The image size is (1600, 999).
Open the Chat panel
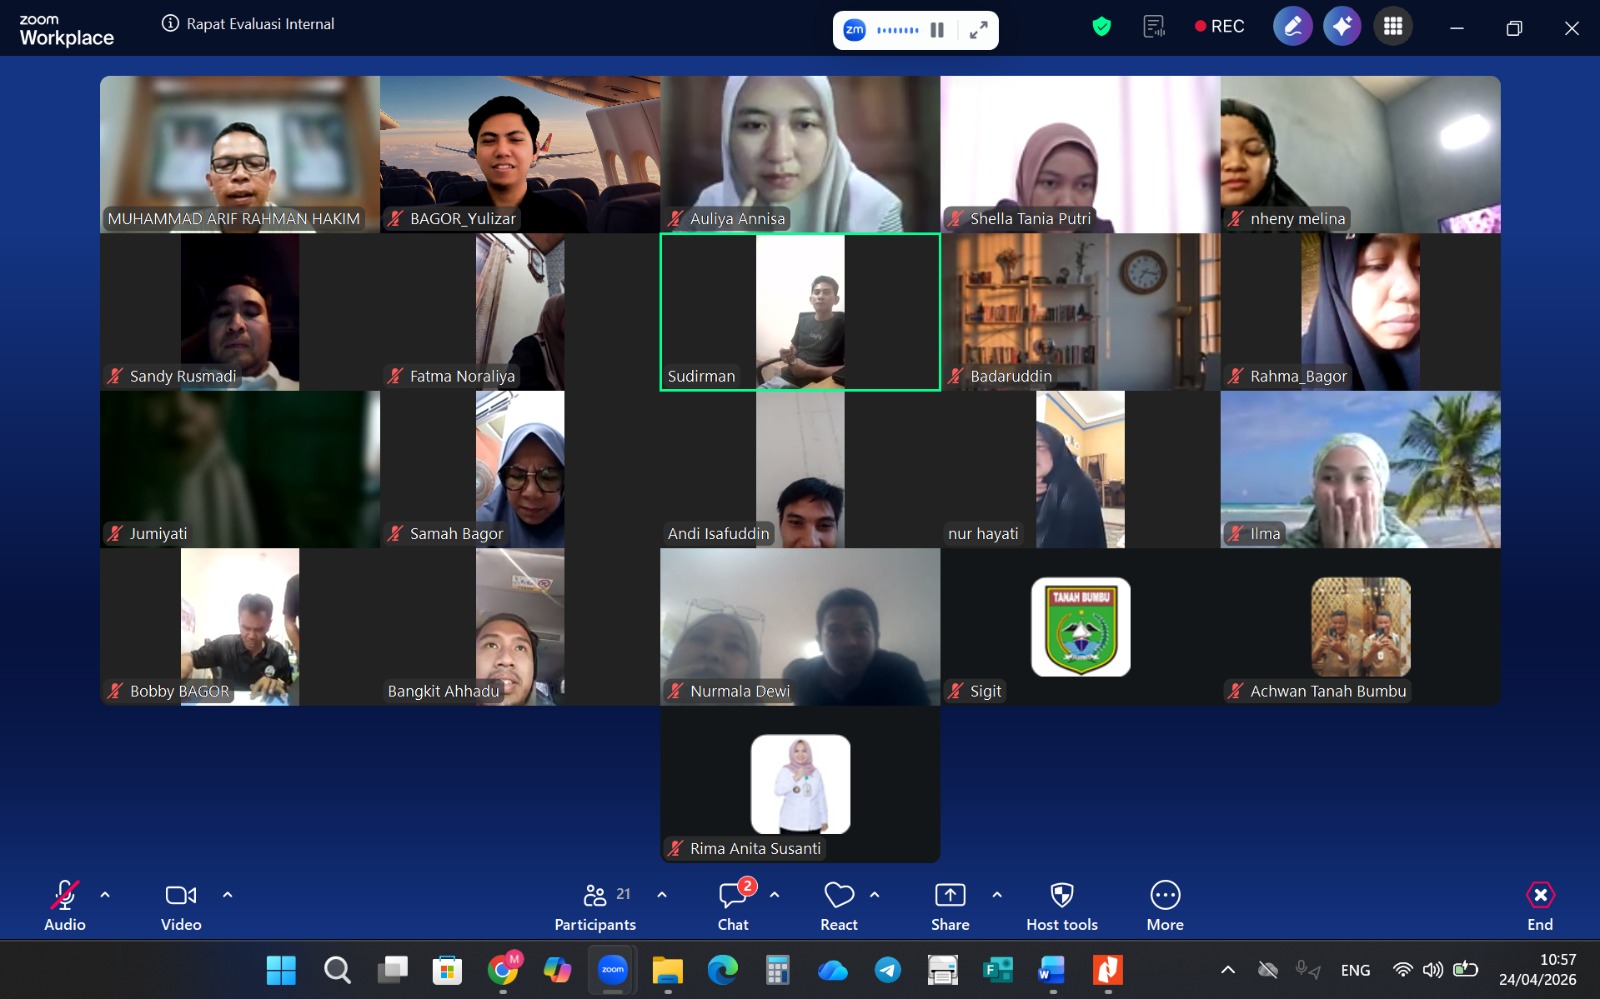pyautogui.click(x=734, y=906)
